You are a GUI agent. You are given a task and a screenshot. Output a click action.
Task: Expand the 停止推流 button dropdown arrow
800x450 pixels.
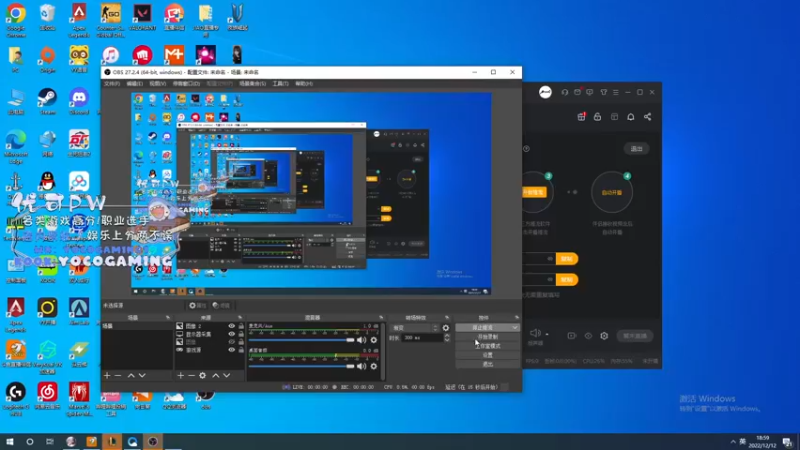[x=515, y=328]
